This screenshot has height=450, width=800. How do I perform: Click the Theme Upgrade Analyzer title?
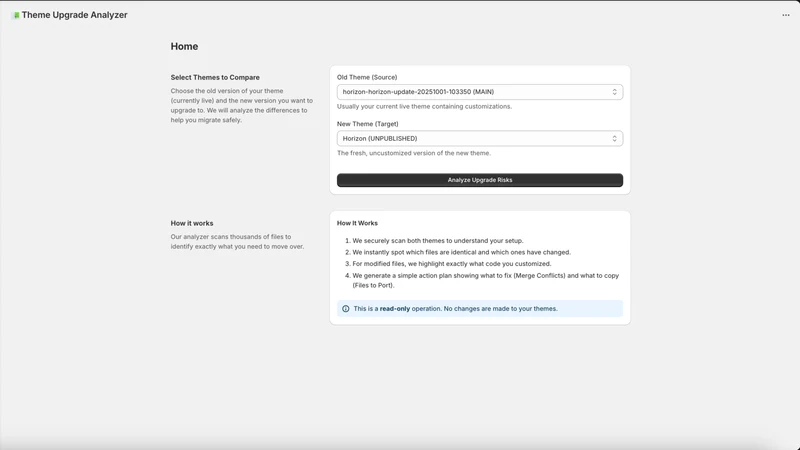[74, 15]
